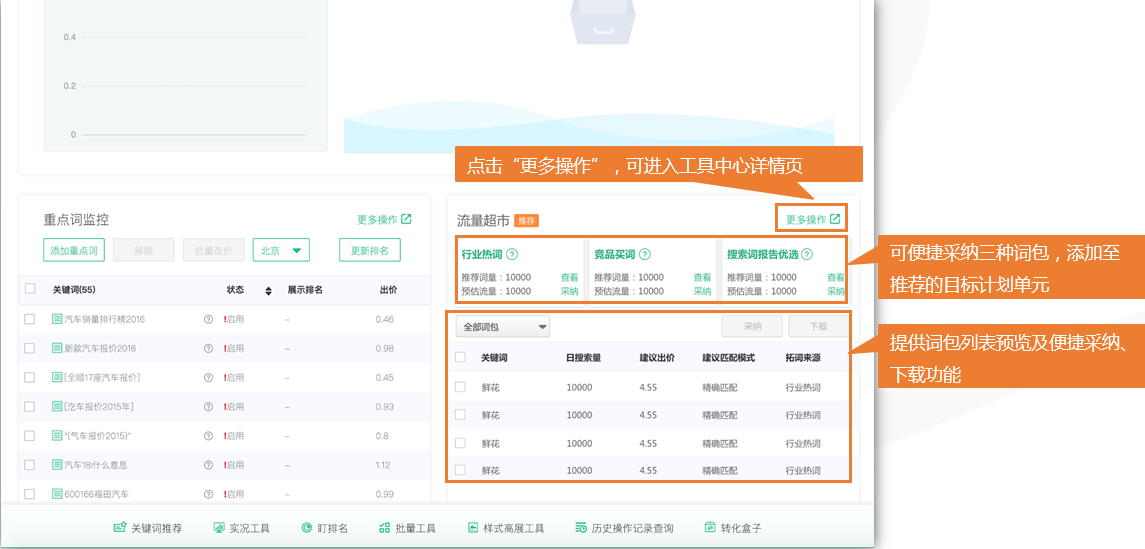Tick the checkbox for 汽车销量排行榜2016
This screenshot has height=549, width=1145.
click(30, 319)
